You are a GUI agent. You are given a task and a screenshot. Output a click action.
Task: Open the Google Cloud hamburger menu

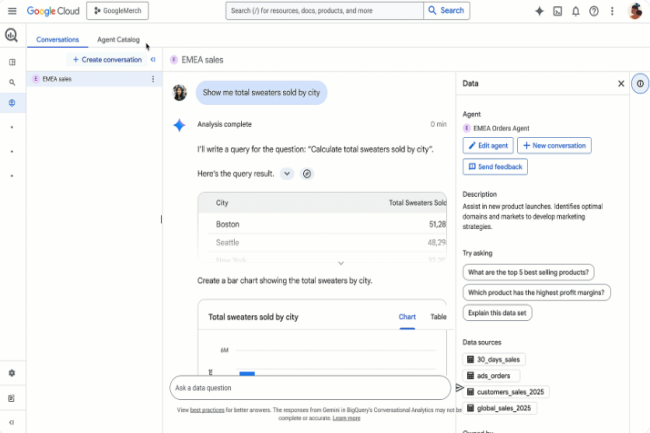pyautogui.click(x=12, y=11)
